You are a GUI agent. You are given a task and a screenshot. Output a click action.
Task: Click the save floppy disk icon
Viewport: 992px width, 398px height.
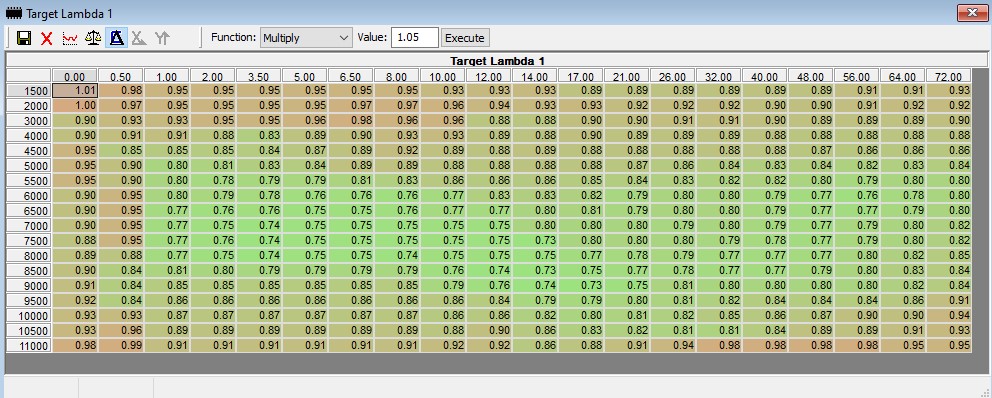coord(24,38)
